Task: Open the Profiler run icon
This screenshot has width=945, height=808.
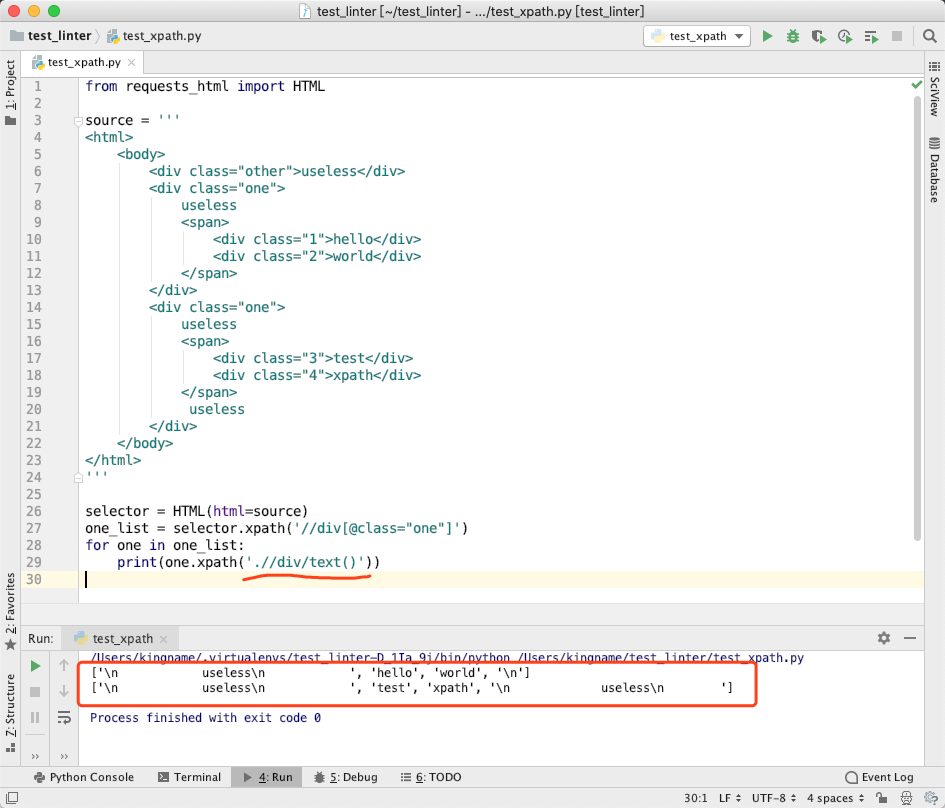Action: tap(843, 35)
